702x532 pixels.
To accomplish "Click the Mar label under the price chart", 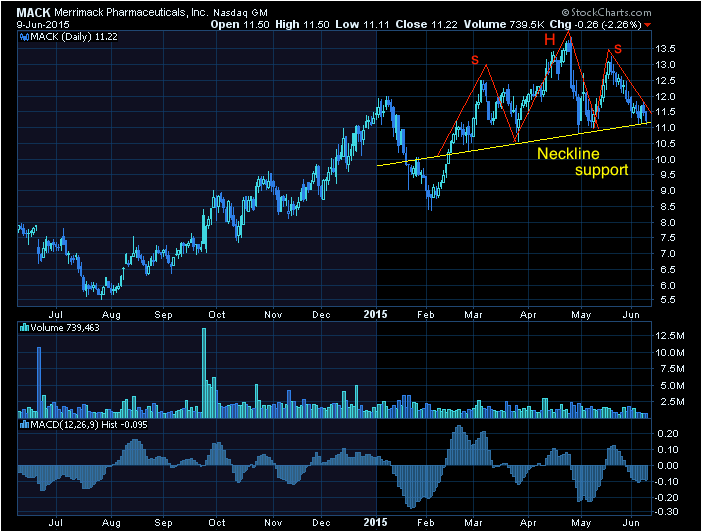I will 473,314.
